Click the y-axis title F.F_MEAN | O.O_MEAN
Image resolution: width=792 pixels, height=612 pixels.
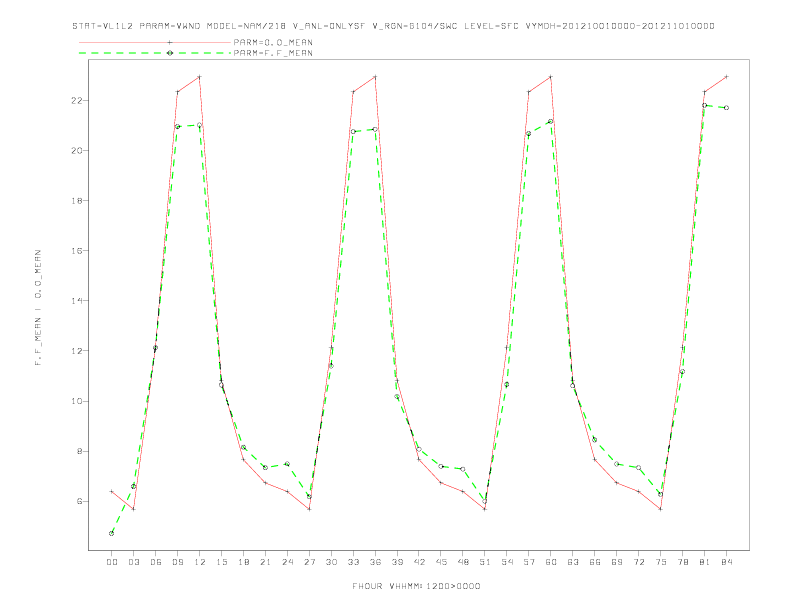[x=38, y=308]
